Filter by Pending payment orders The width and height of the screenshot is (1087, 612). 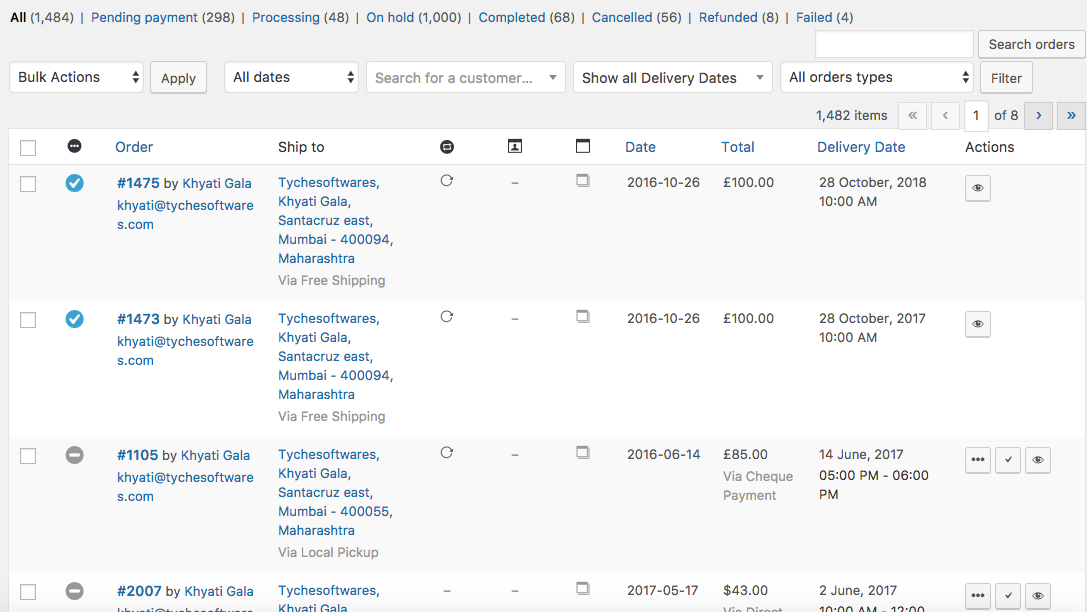[144, 17]
